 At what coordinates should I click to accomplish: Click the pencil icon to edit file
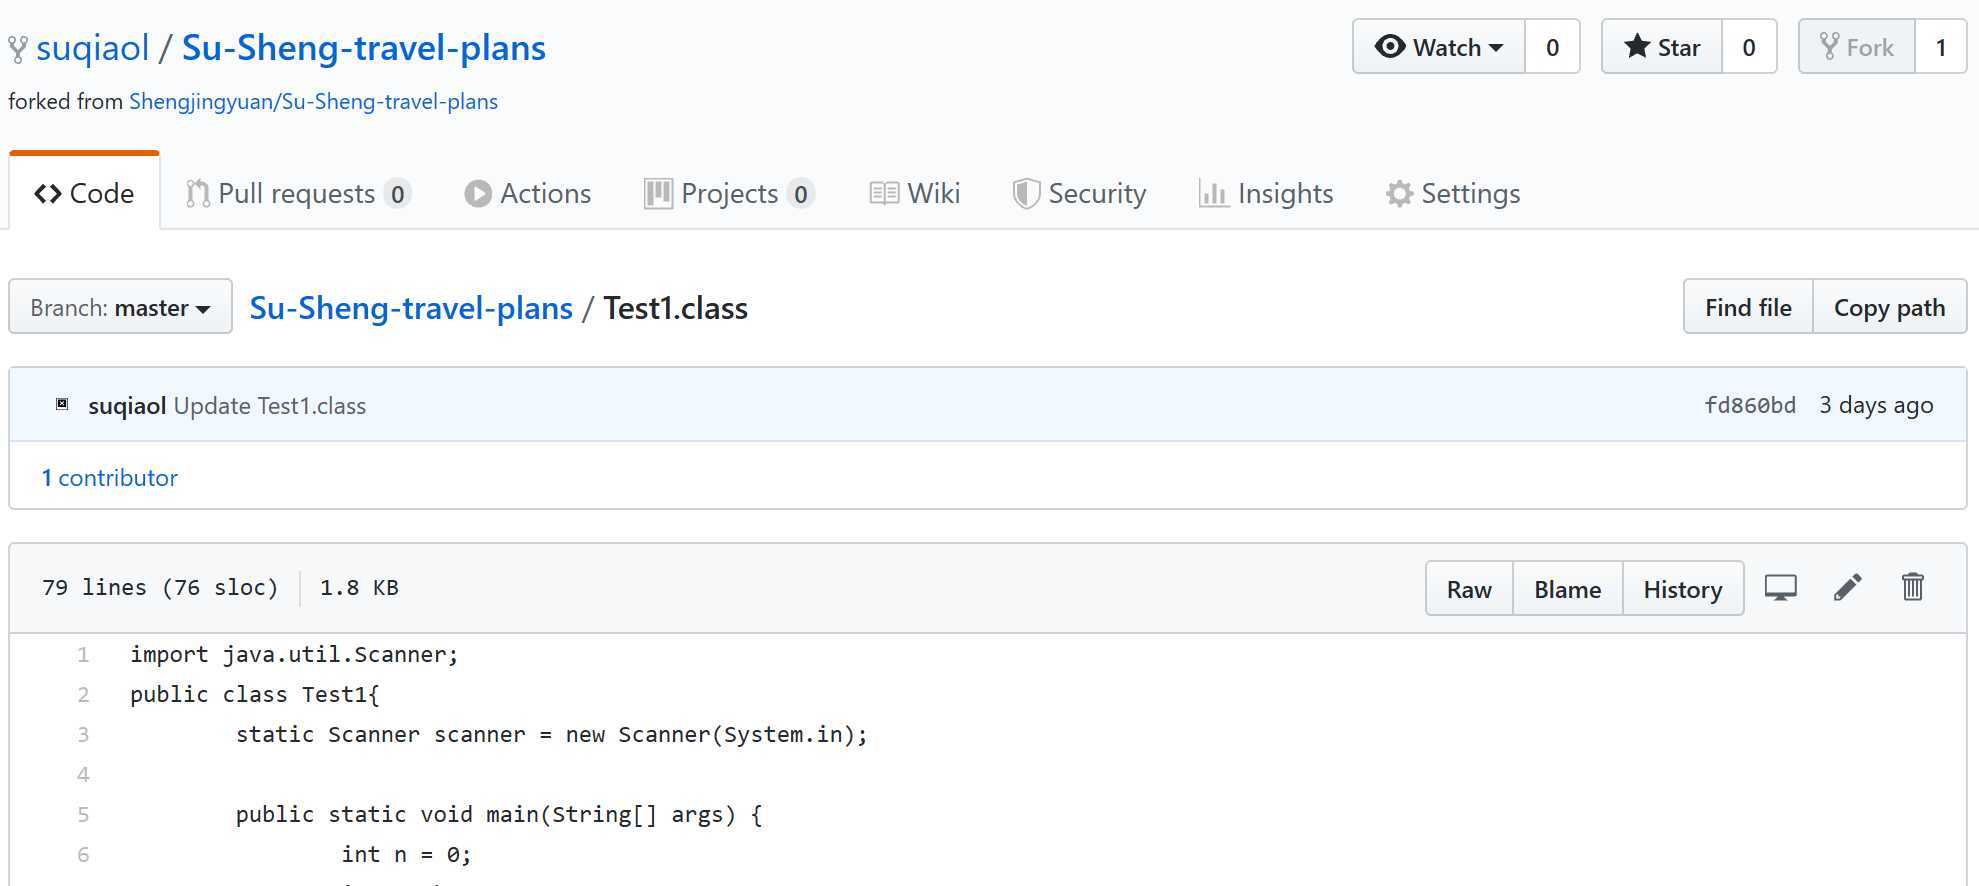point(1847,588)
